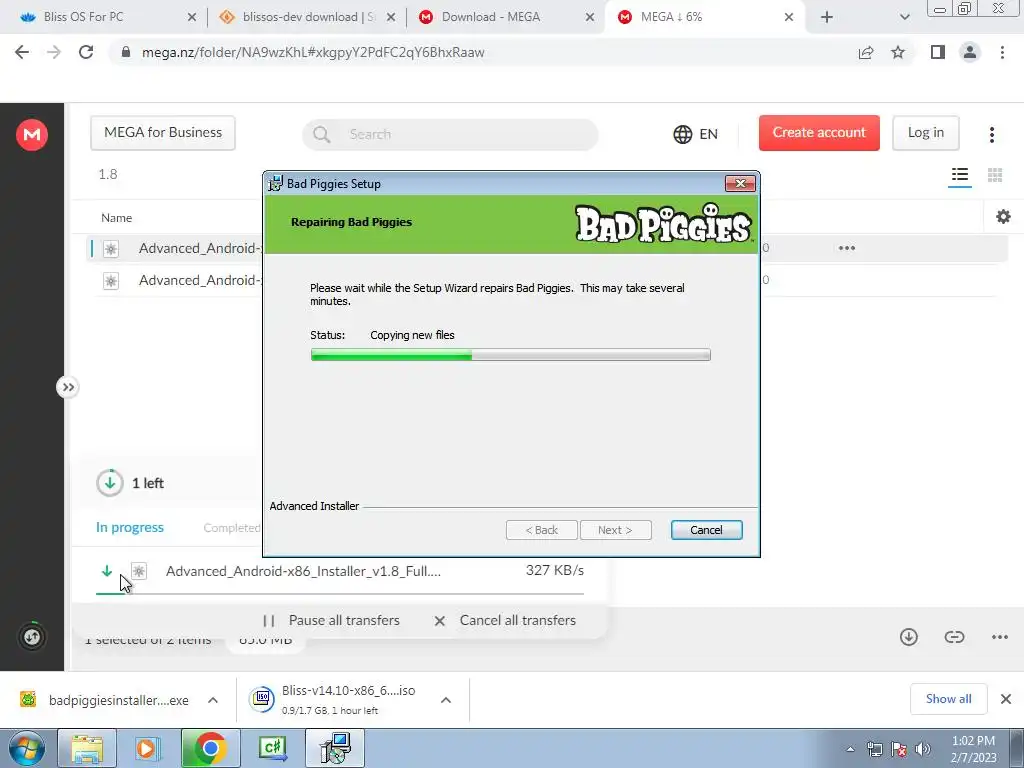Viewport: 1024px width, 768px height.
Task: Click the Chrome taskbar icon
Action: click(210, 748)
